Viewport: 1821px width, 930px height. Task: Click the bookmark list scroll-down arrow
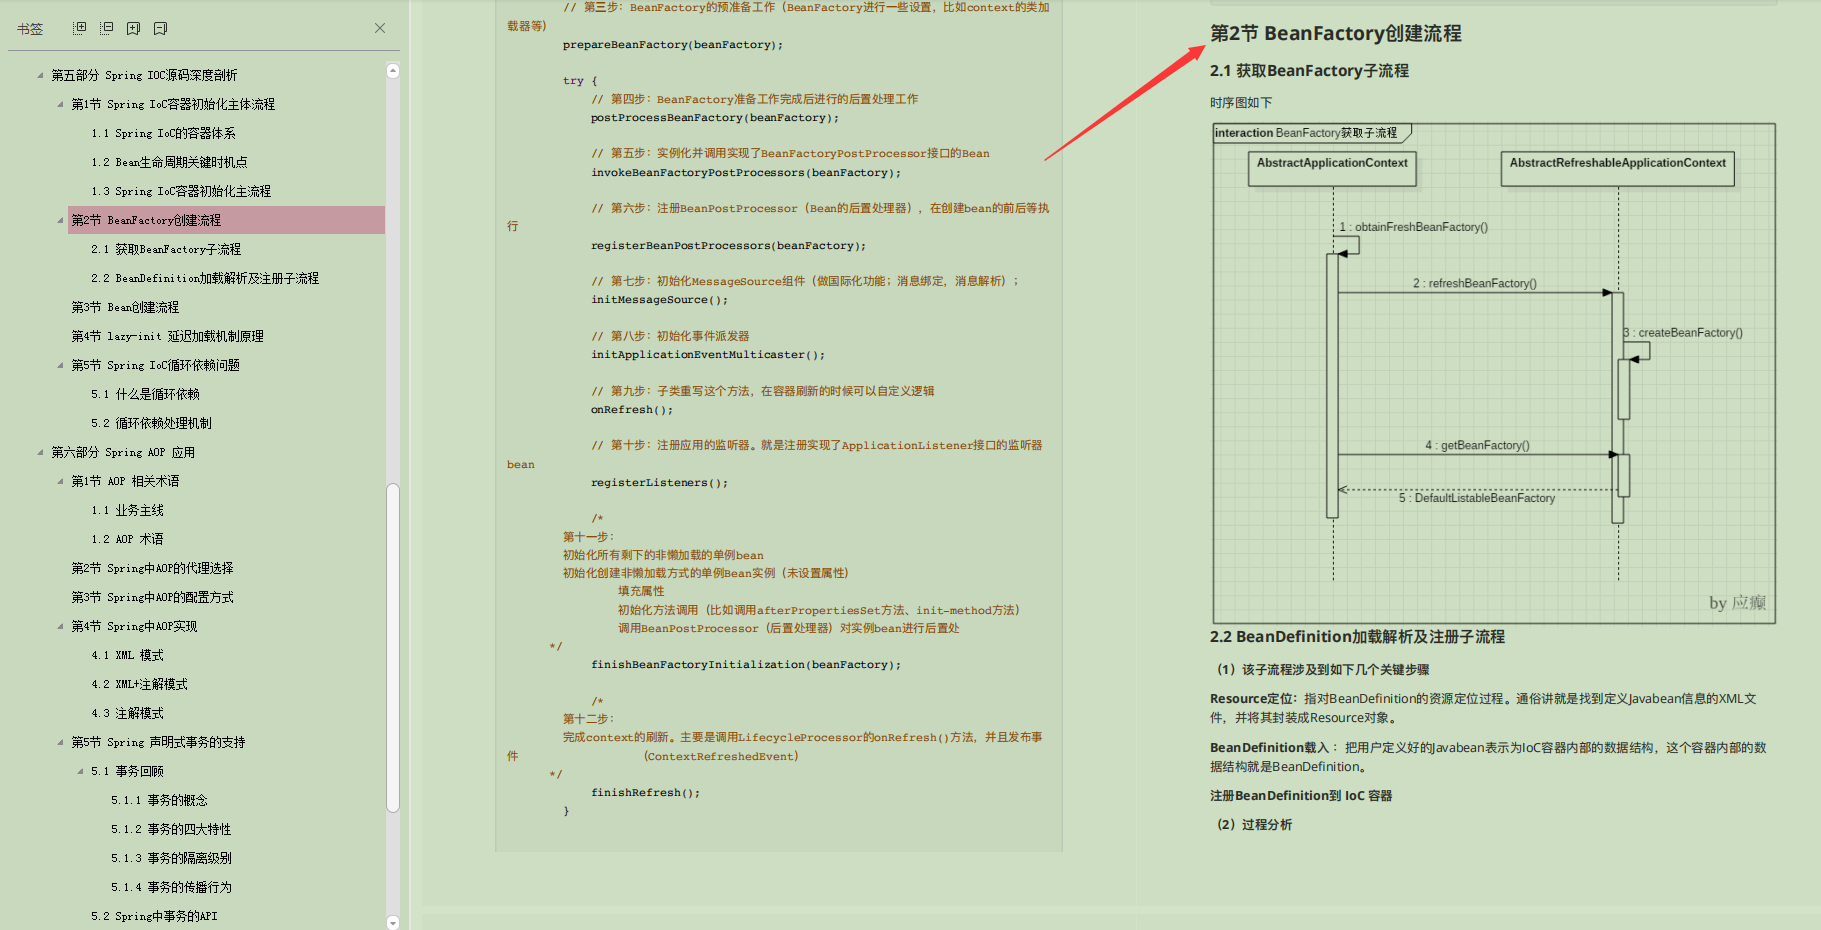[x=393, y=923]
